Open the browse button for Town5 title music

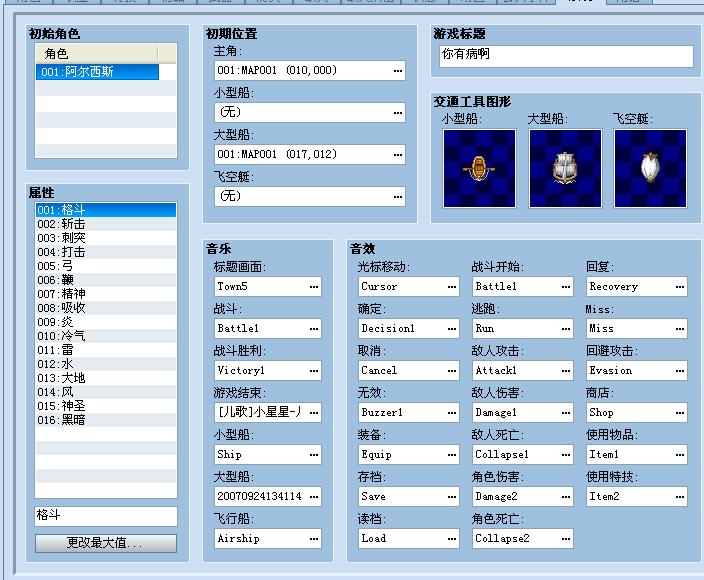(x=314, y=286)
